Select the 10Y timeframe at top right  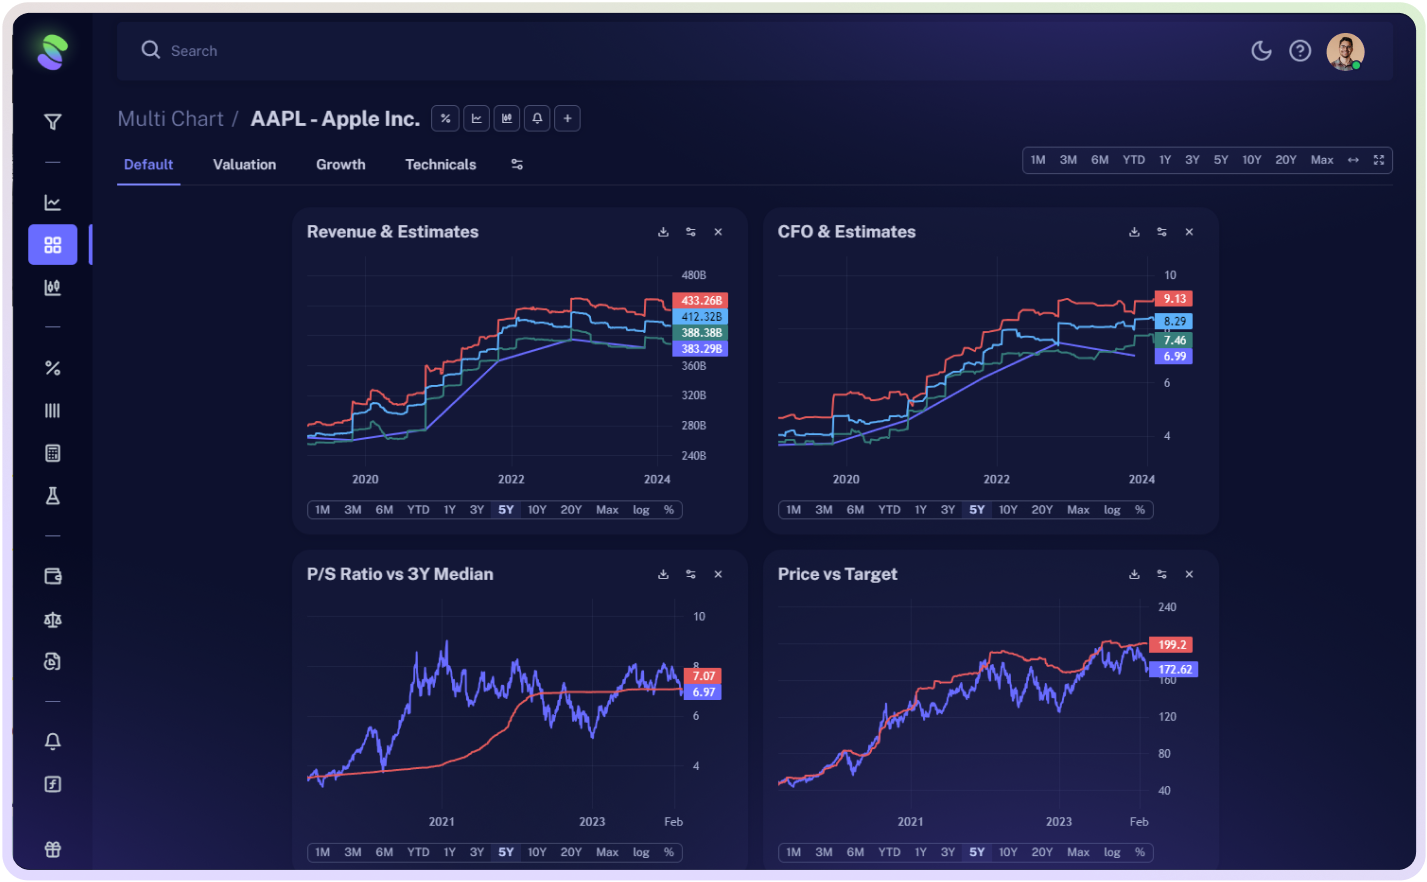coord(1252,159)
